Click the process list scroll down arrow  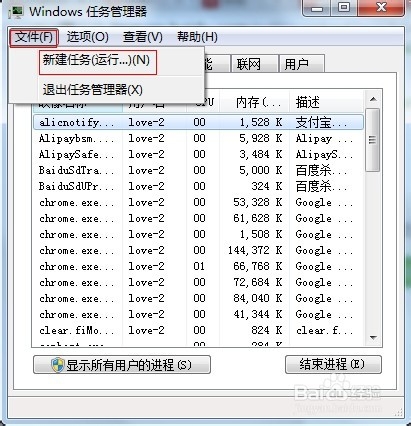point(373,338)
